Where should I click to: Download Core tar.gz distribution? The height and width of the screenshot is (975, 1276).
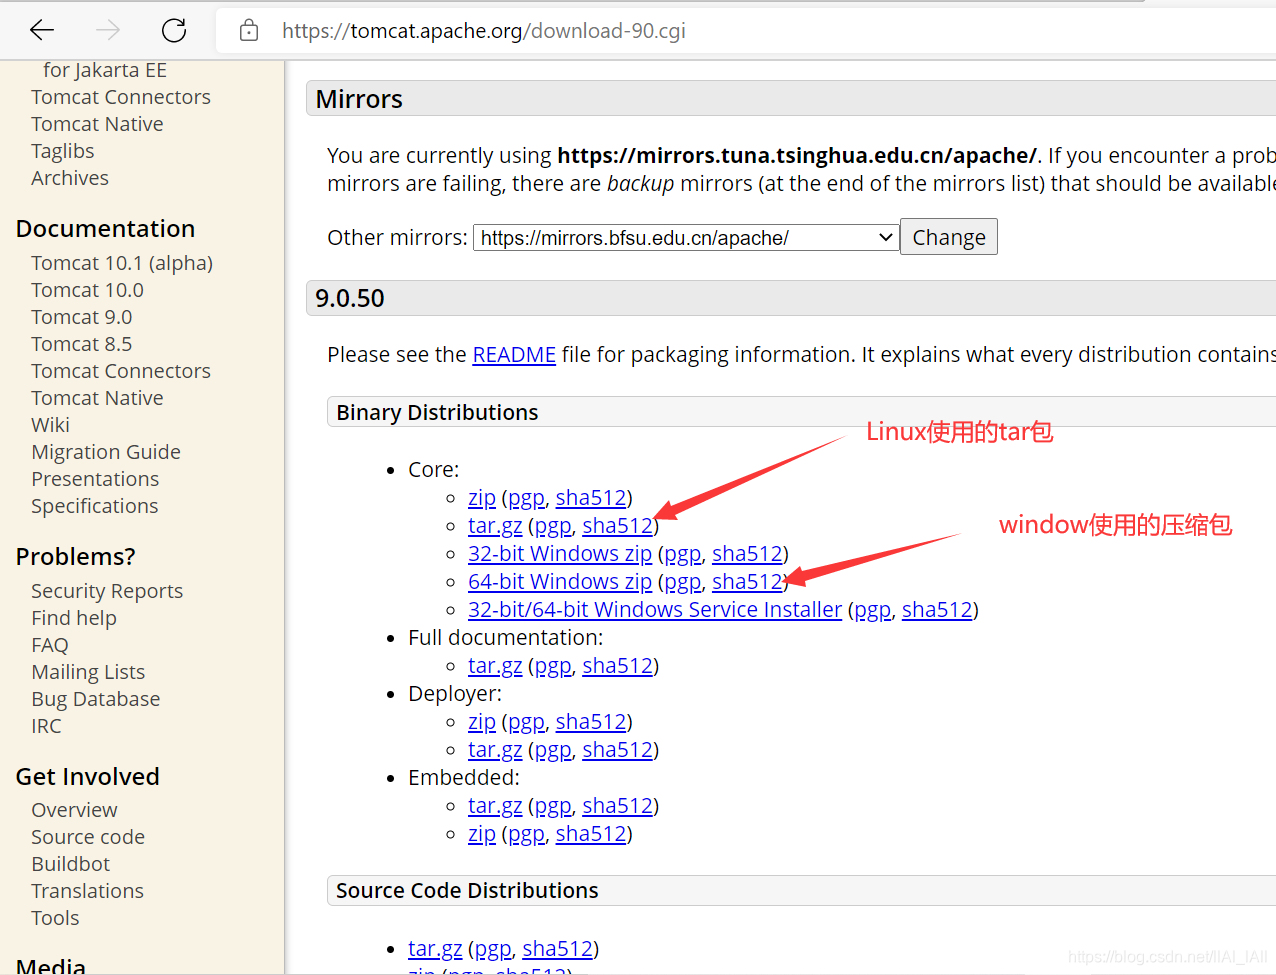(x=495, y=525)
